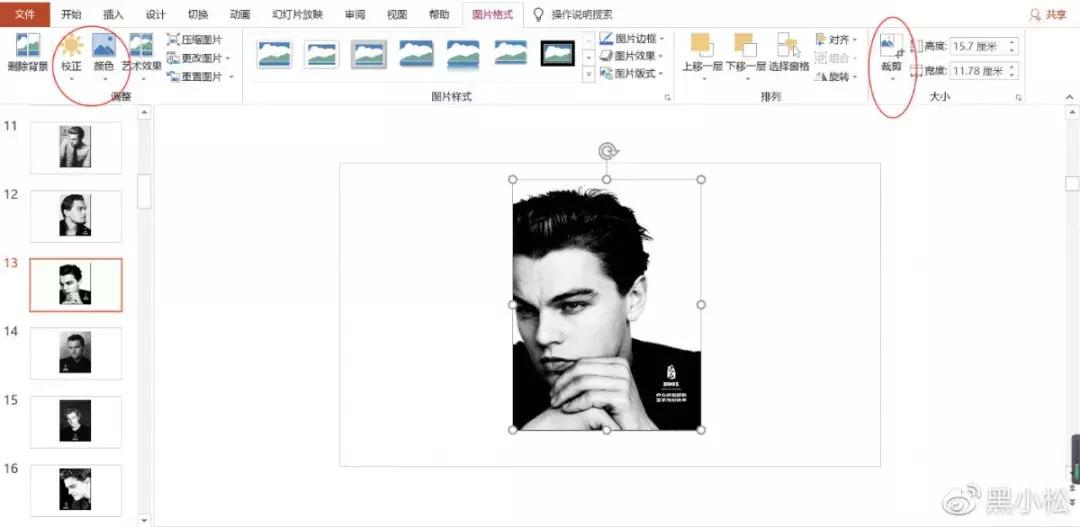The image size is (1080, 527).
Task: Apply the second picture style thumbnail
Action: tap(322, 54)
